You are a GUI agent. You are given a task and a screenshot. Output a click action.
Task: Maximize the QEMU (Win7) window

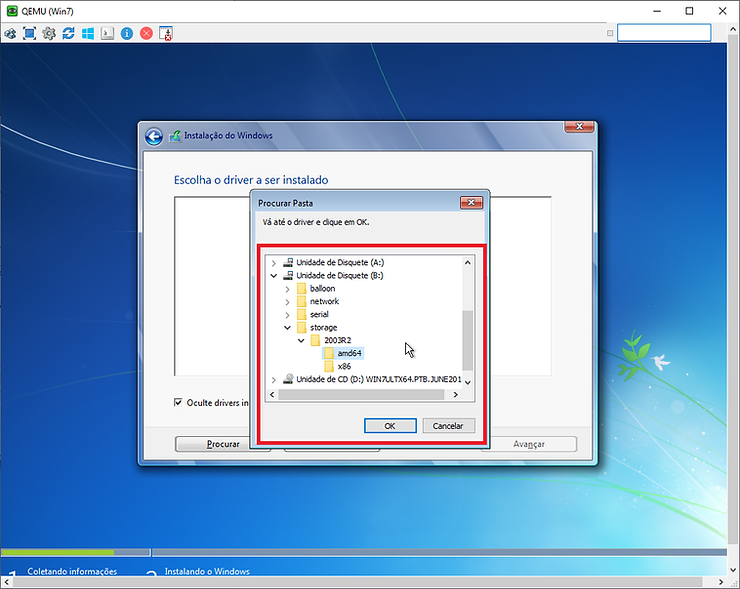[x=689, y=11]
